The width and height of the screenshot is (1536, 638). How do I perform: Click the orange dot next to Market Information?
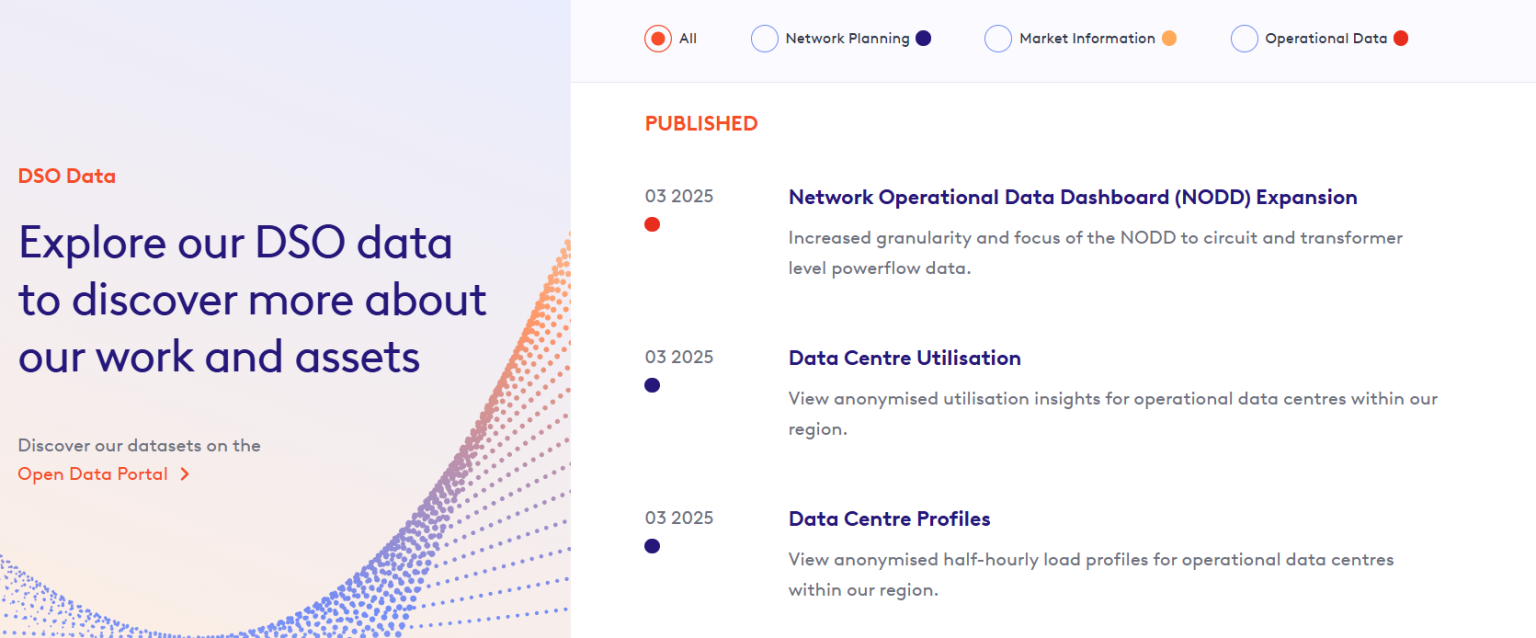pyautogui.click(x=1167, y=38)
